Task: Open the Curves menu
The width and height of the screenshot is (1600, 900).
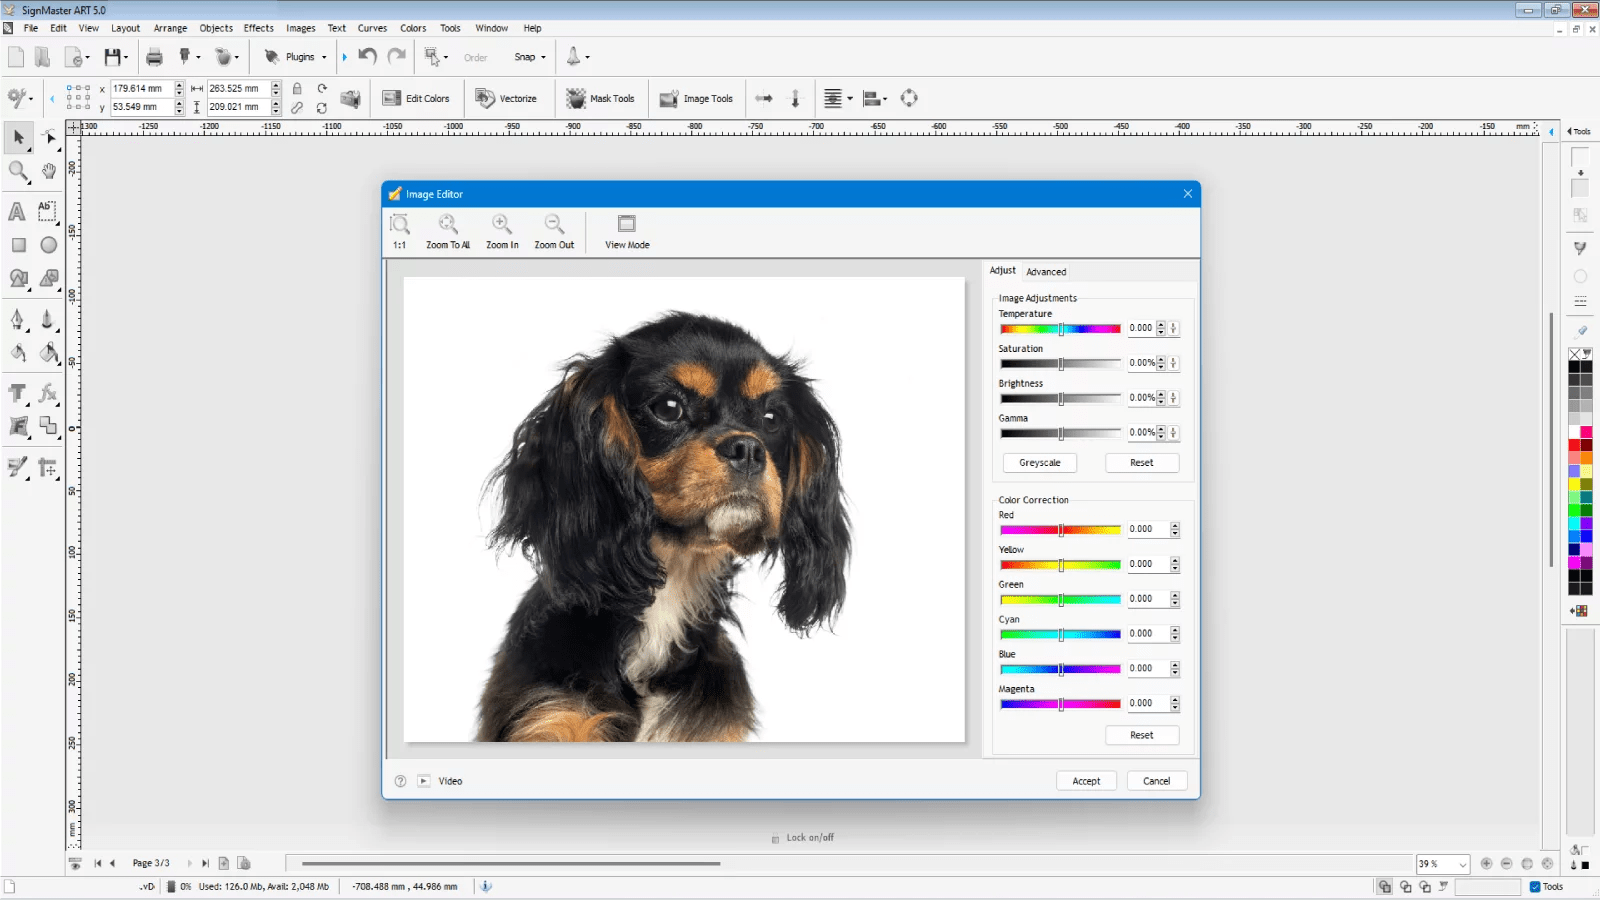Action: click(x=372, y=28)
